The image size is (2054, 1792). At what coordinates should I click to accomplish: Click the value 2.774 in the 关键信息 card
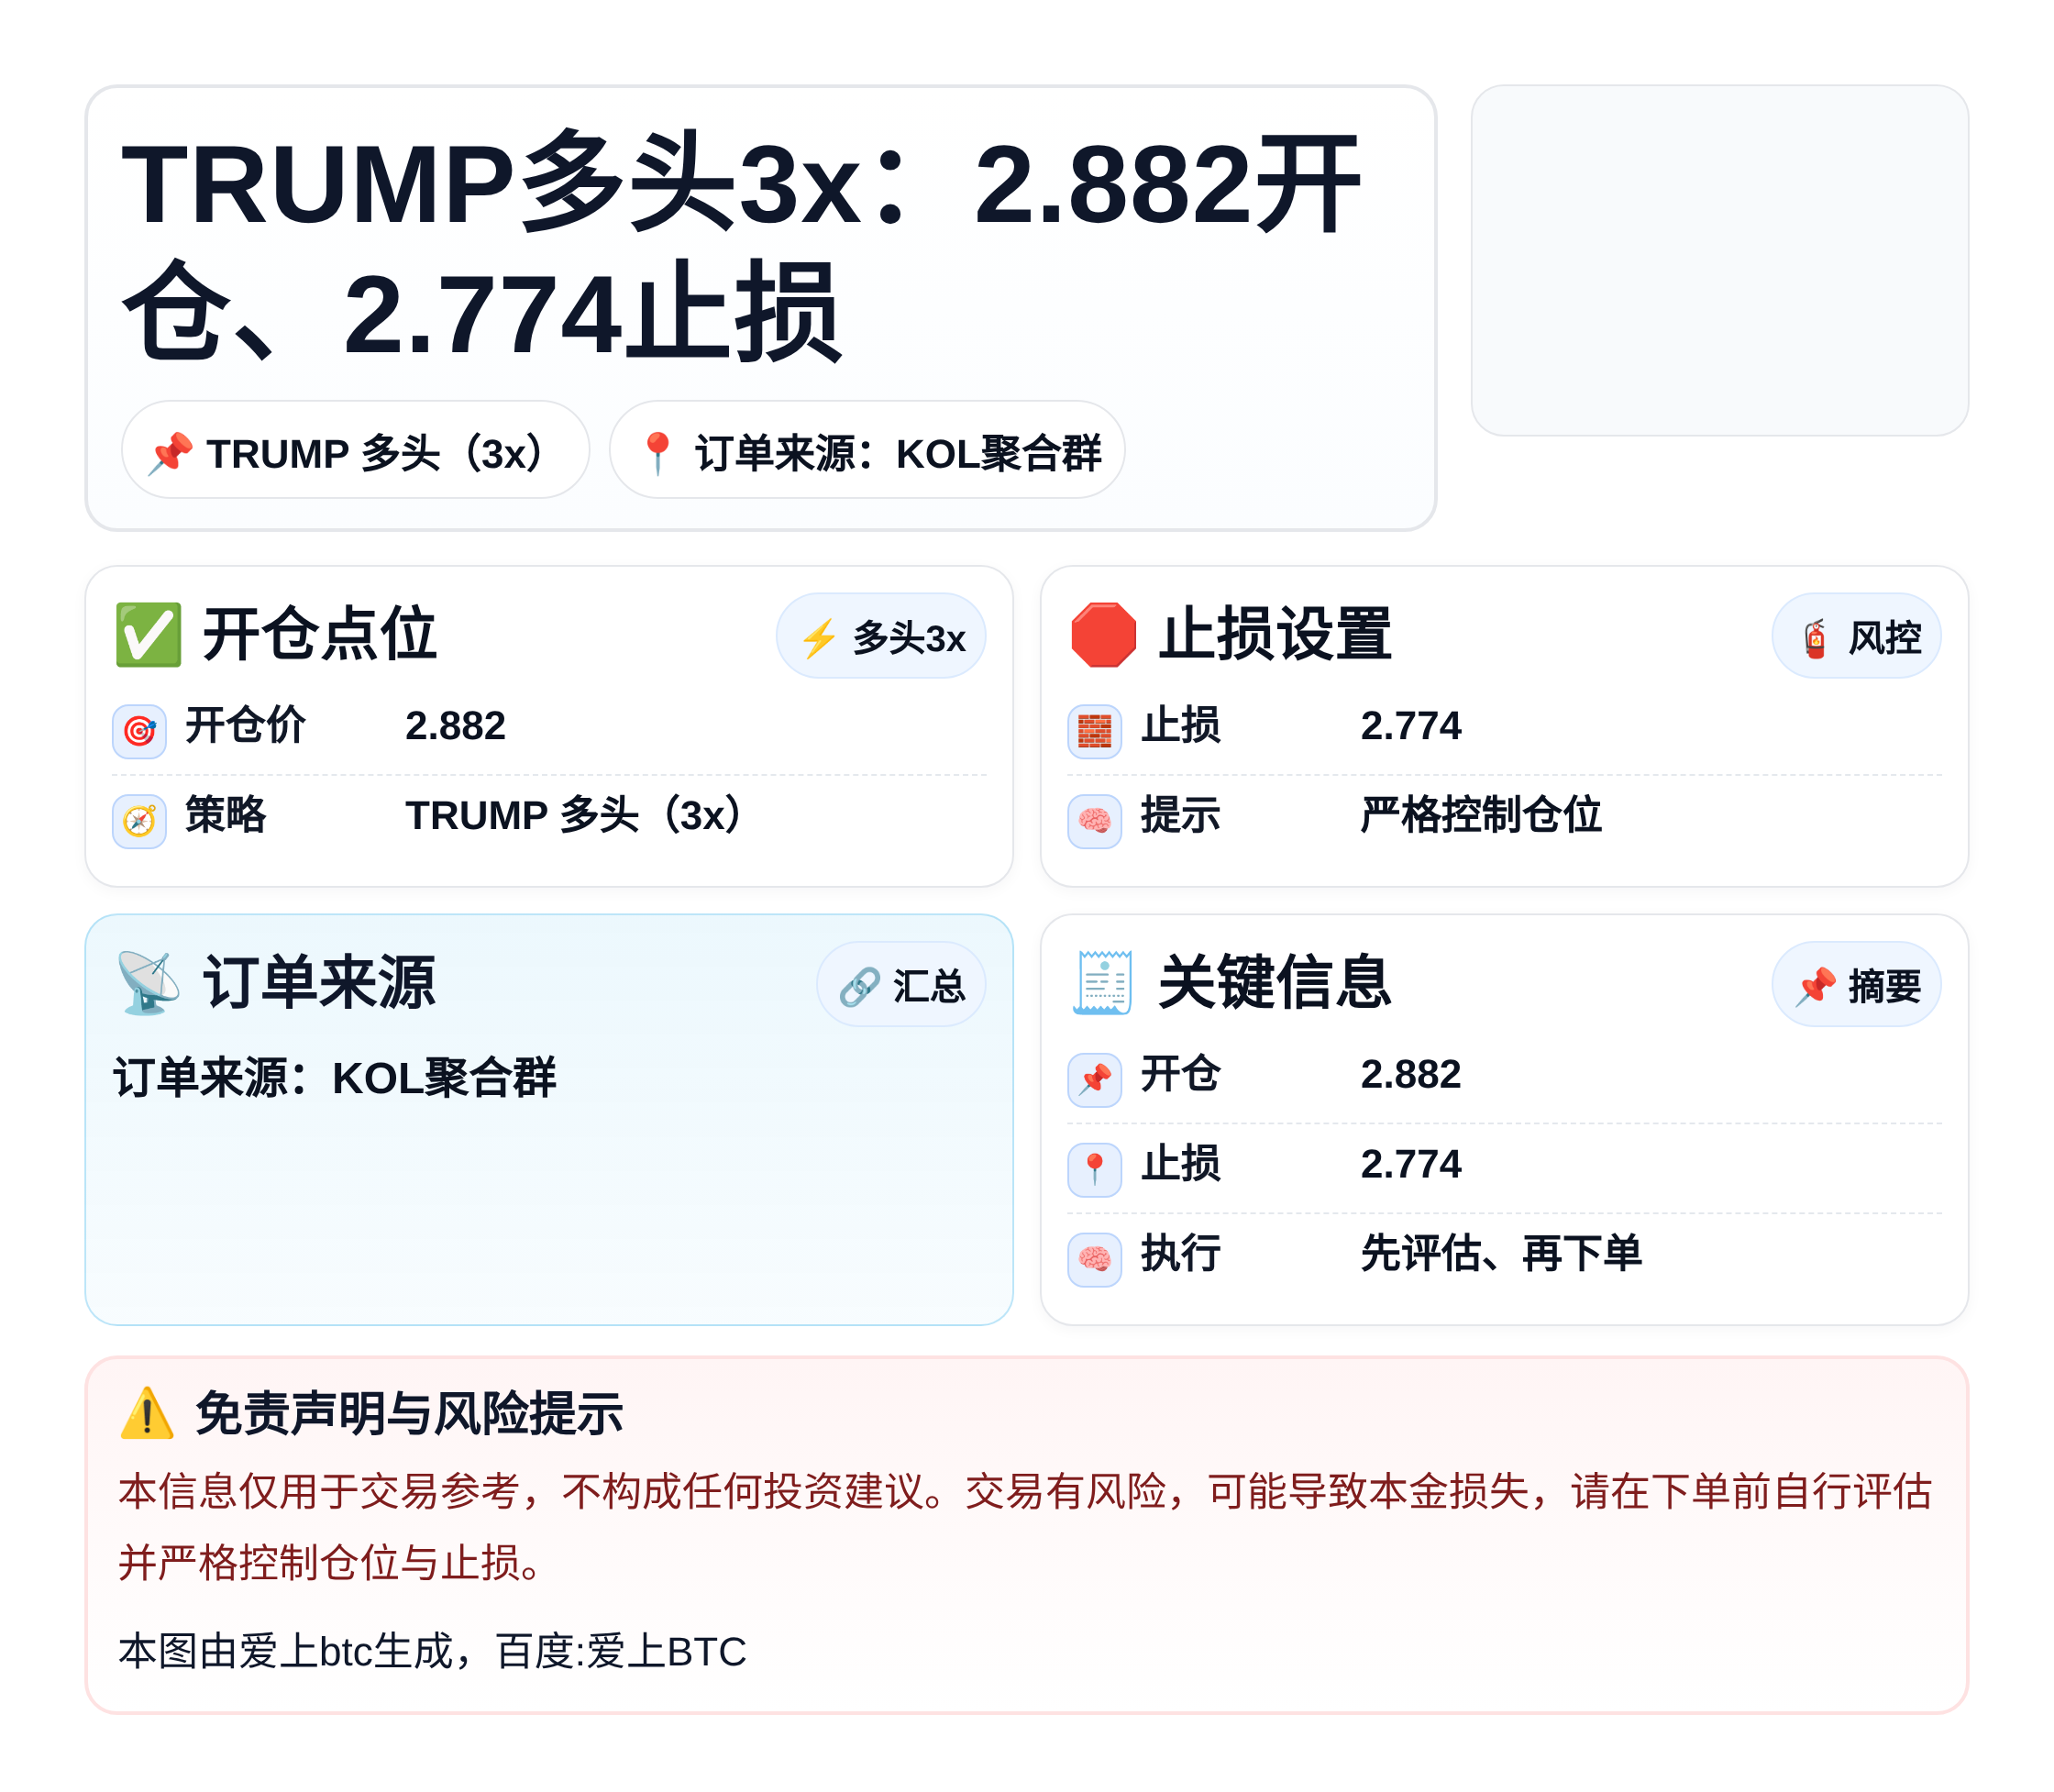1411,1165
